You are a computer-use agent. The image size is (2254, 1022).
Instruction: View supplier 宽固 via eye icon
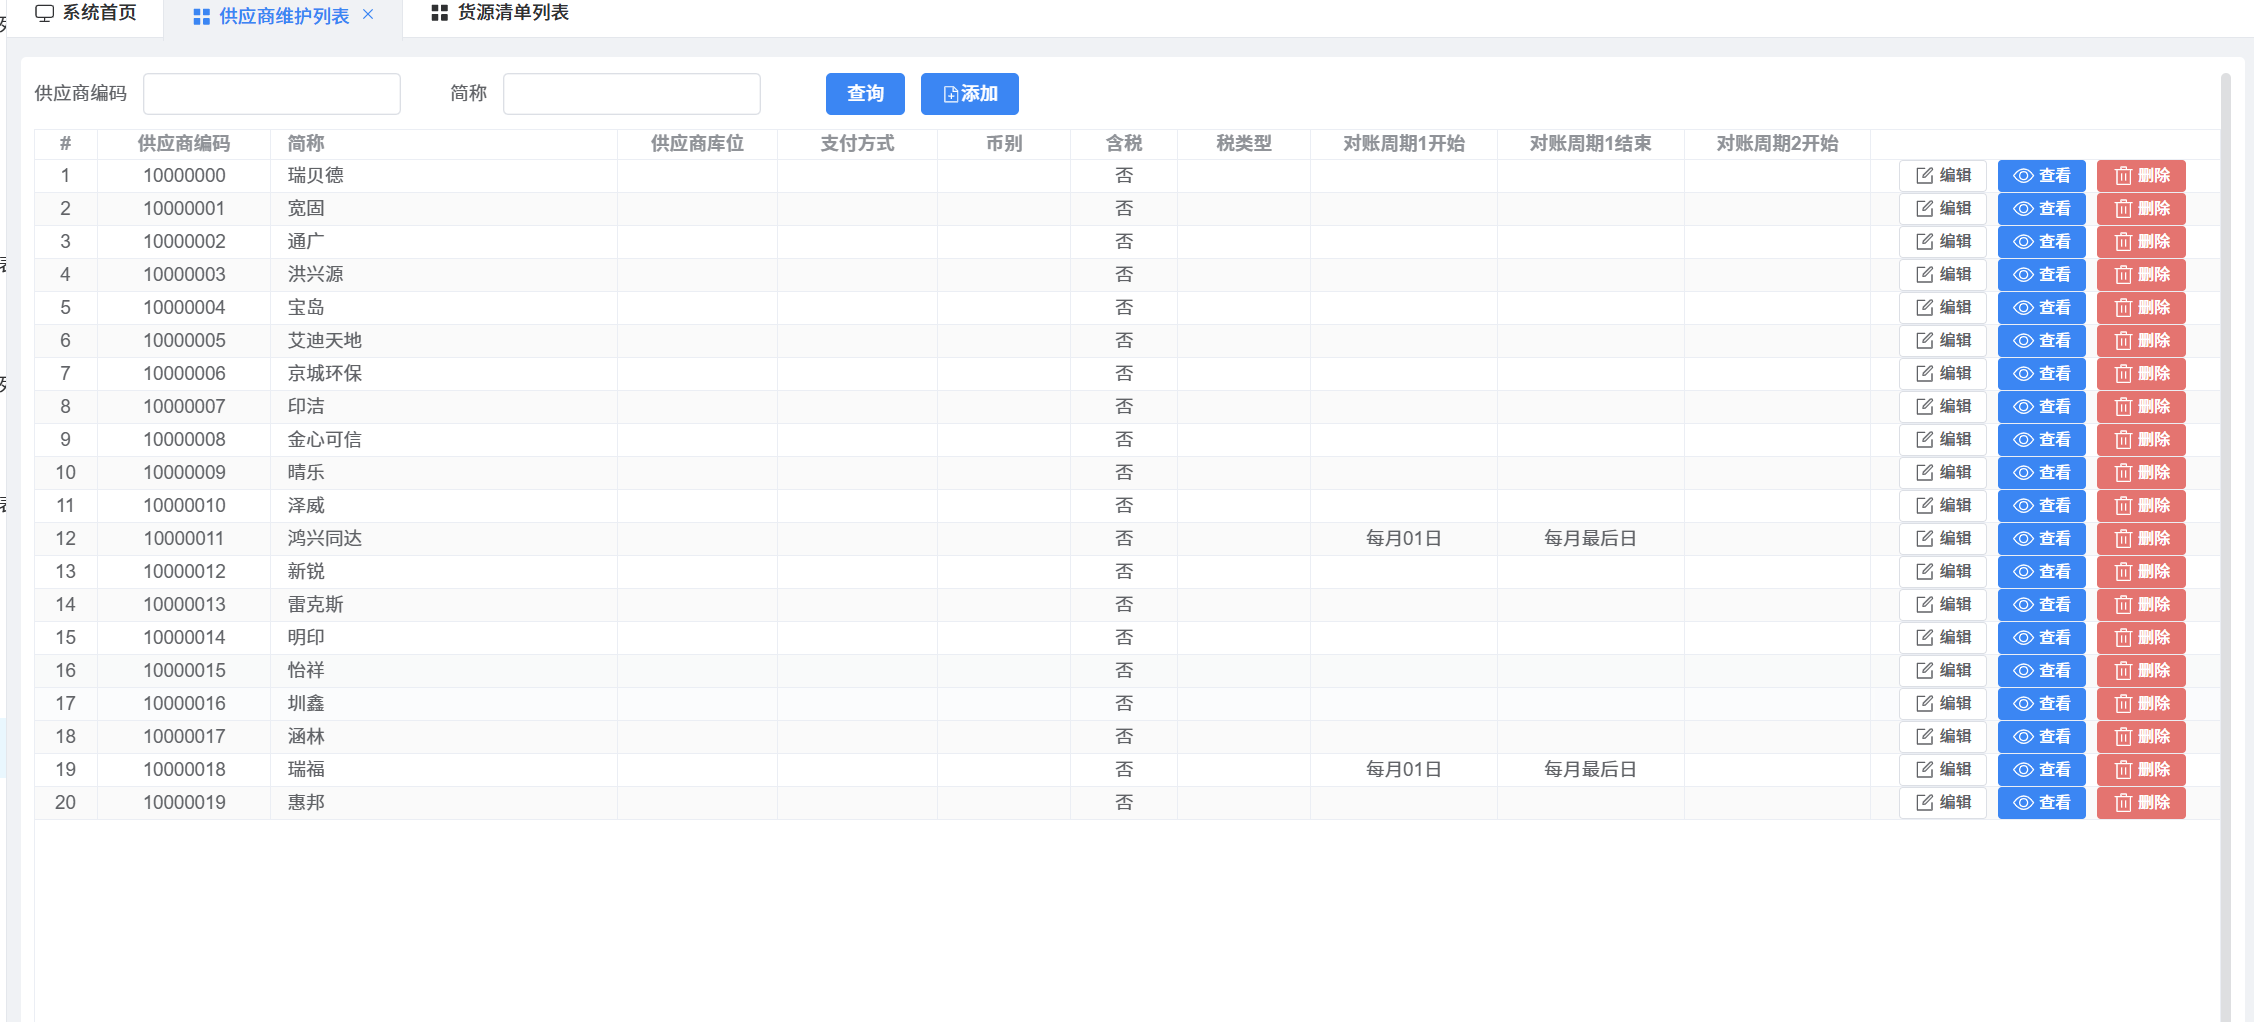[2041, 209]
